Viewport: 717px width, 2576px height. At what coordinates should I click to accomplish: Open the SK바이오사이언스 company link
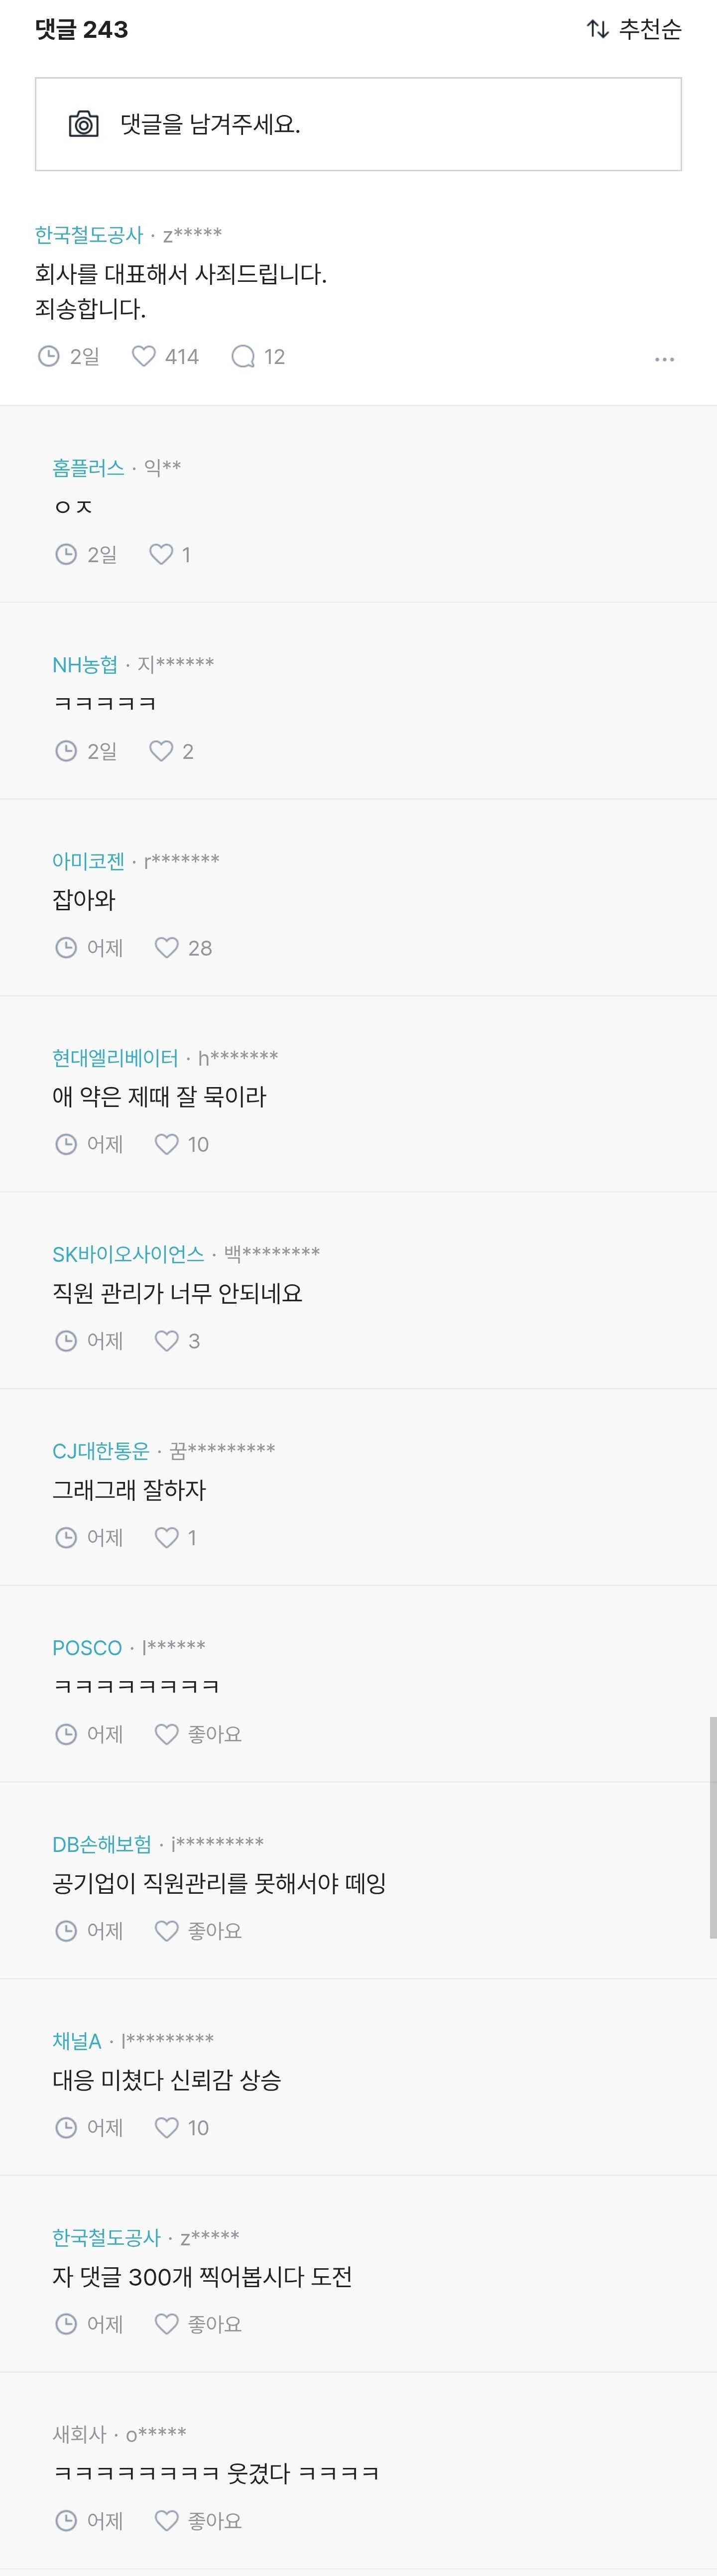128,1254
